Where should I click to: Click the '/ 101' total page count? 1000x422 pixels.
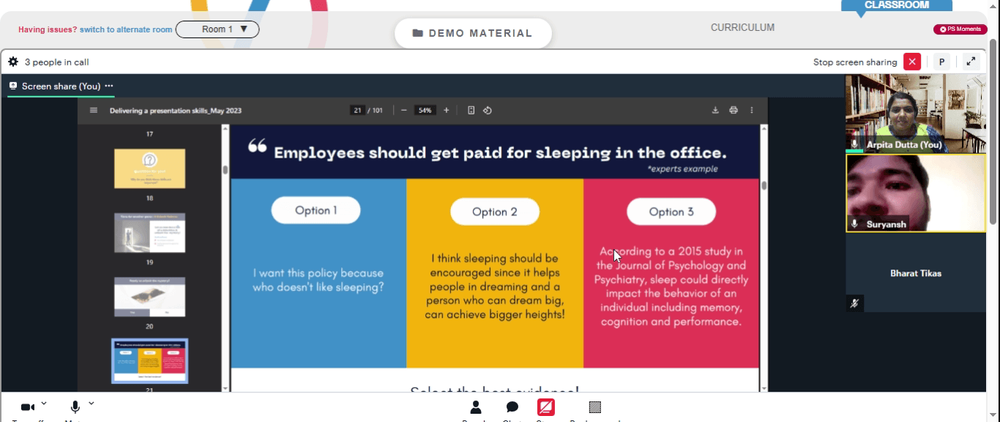[x=375, y=110]
